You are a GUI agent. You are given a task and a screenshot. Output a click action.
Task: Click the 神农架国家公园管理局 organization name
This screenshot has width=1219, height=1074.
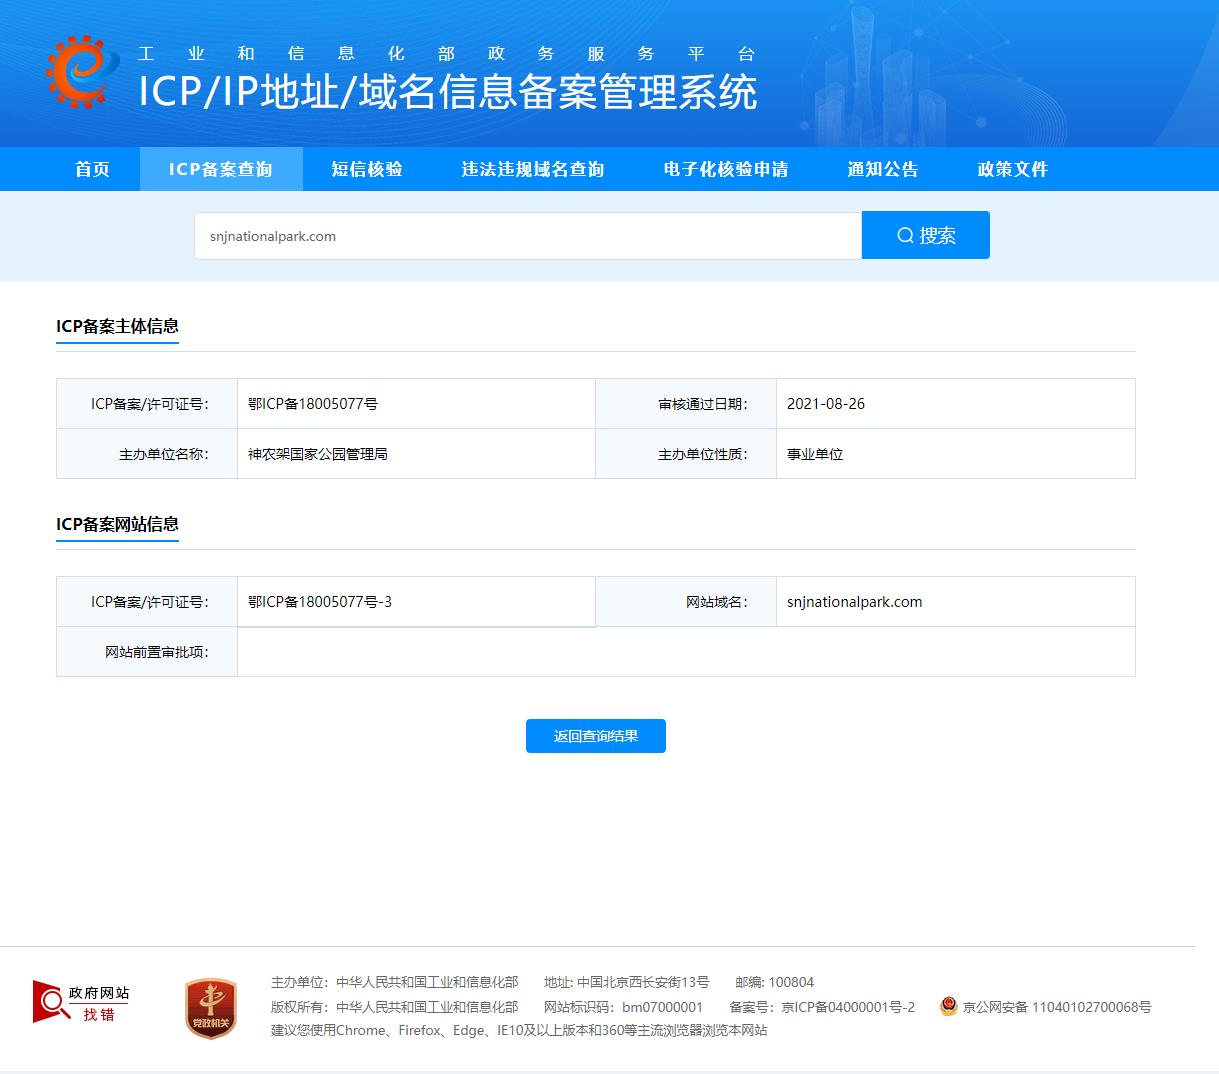click(318, 454)
